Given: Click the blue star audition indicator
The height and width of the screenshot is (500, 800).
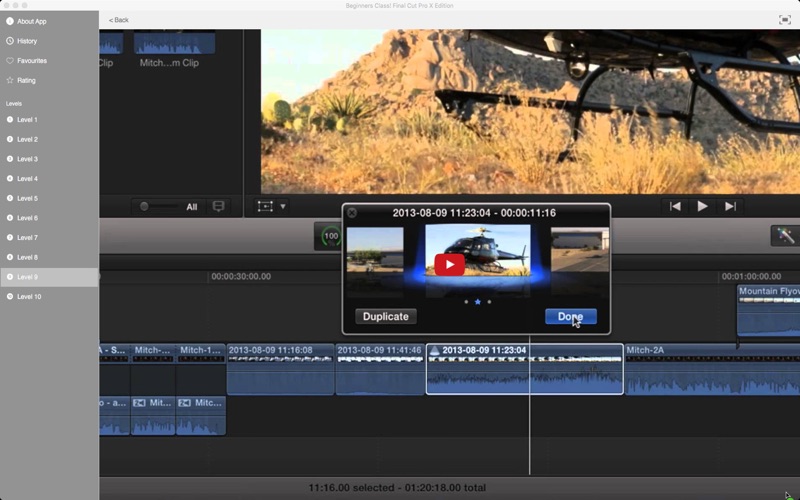Looking at the screenshot, I should click(x=478, y=302).
